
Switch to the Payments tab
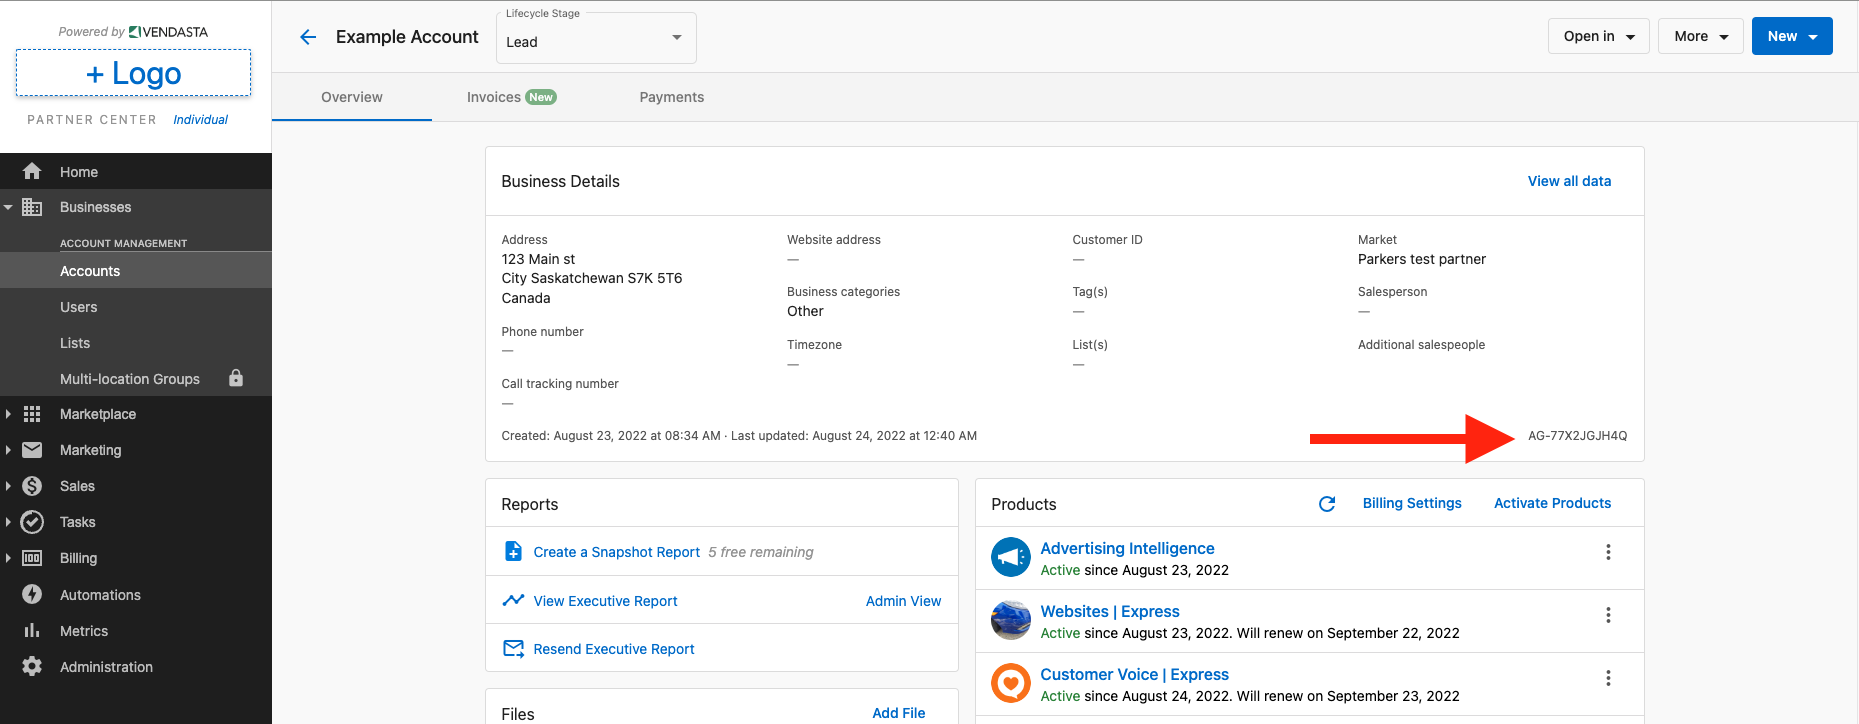[x=671, y=97]
